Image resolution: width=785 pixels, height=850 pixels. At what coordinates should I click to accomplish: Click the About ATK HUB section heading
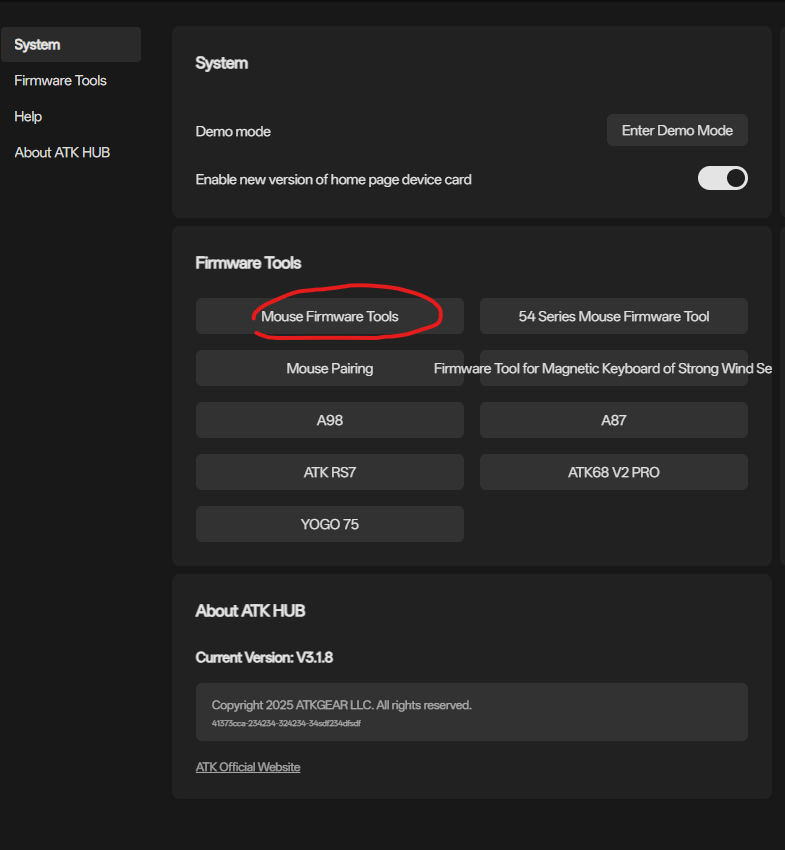[250, 611]
